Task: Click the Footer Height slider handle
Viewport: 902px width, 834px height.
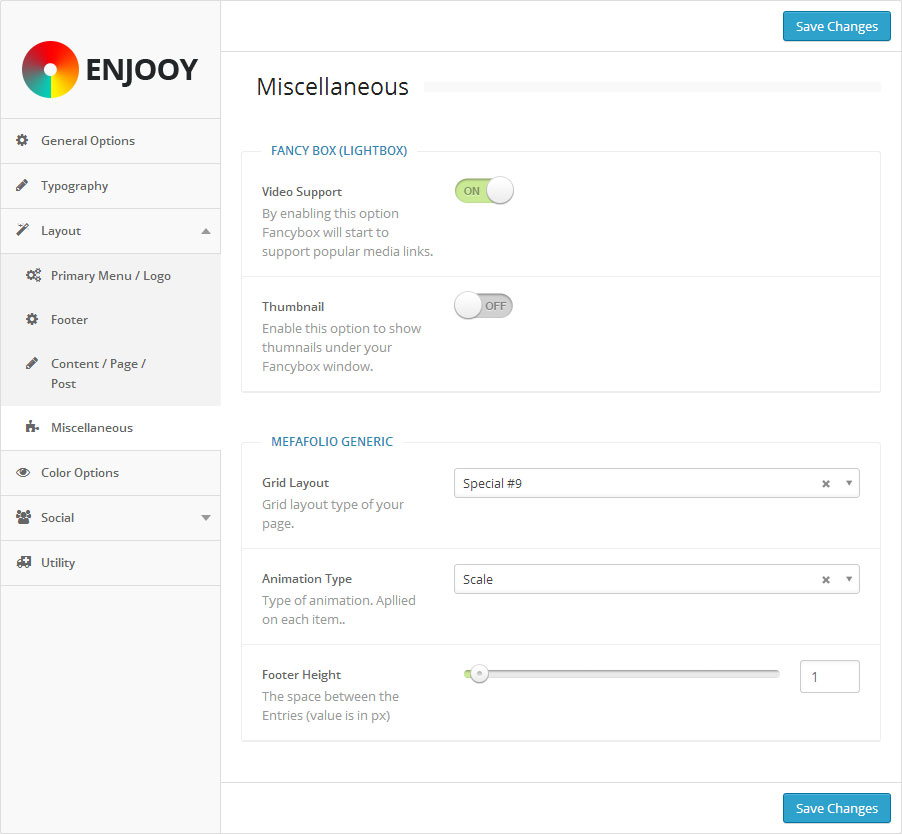Action: 479,674
